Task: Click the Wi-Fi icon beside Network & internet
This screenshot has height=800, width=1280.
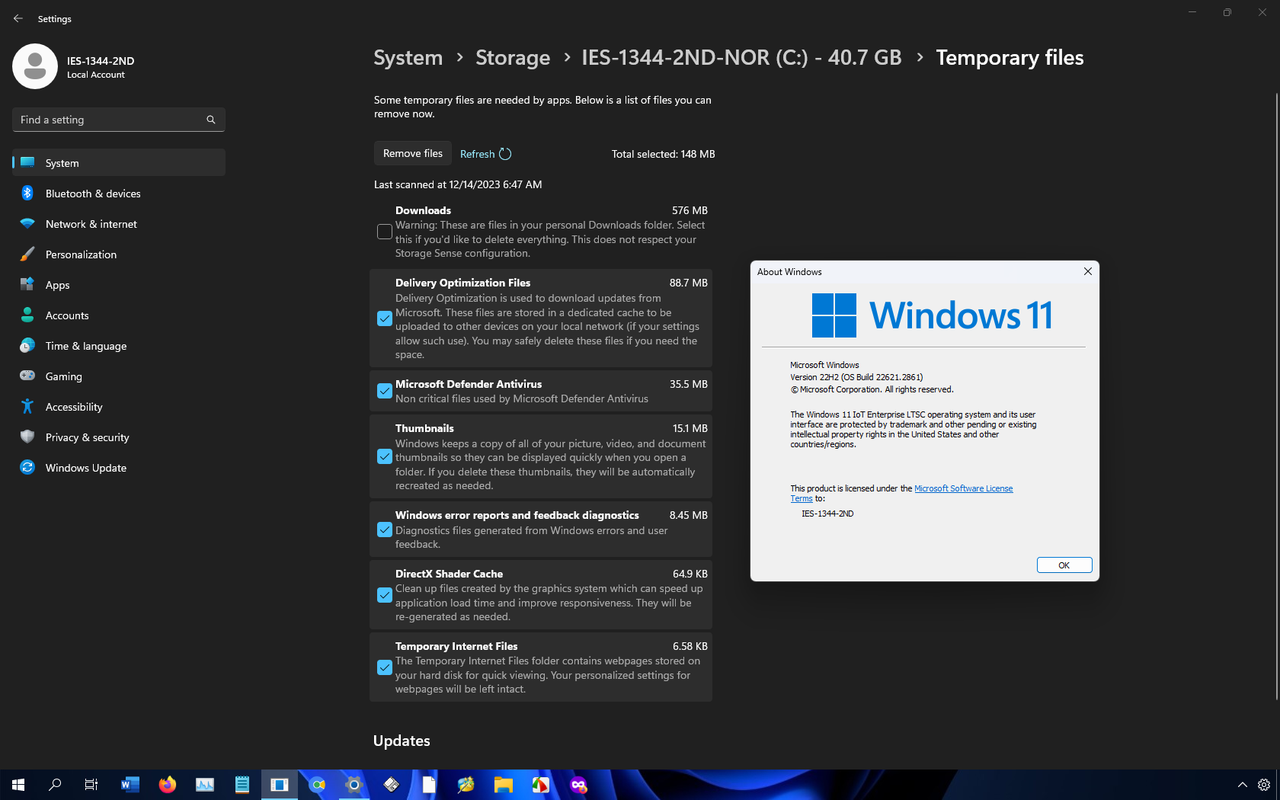Action: [x=27, y=224]
